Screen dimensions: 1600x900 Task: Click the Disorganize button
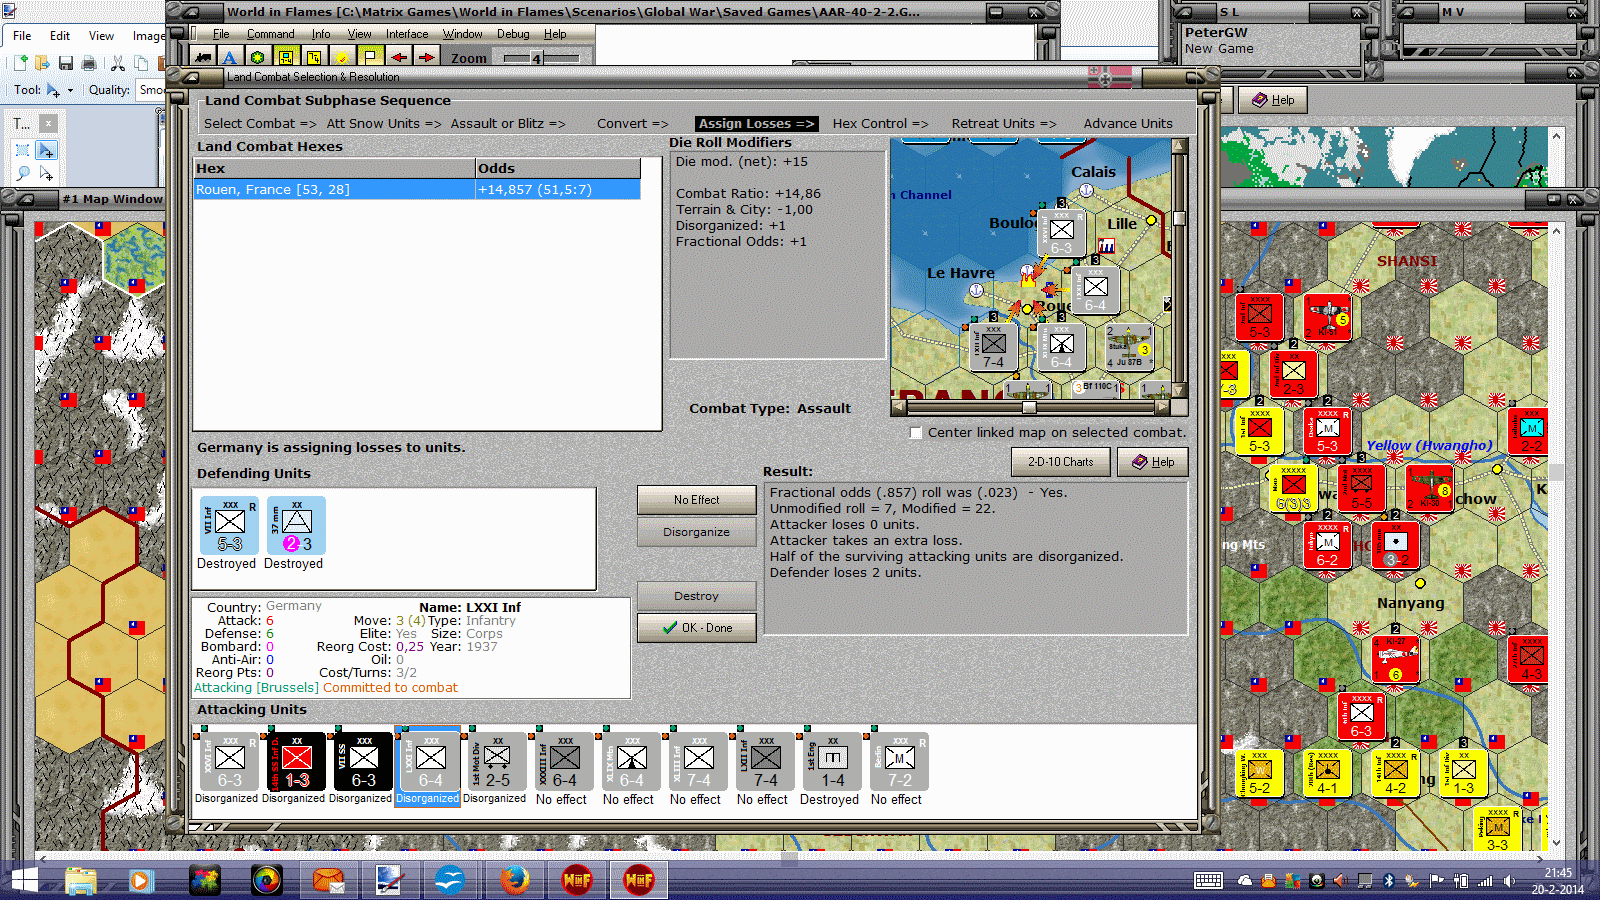tap(696, 532)
